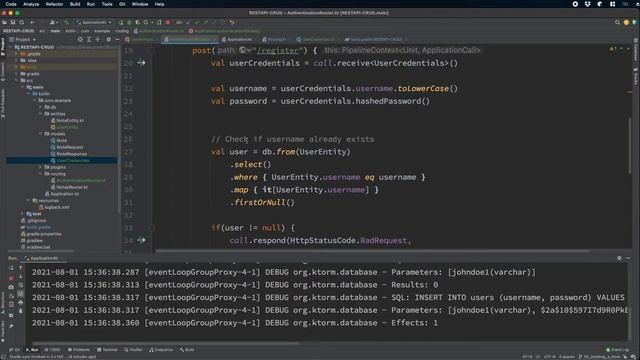
Task: Open the Build menu
Action: point(75,4)
